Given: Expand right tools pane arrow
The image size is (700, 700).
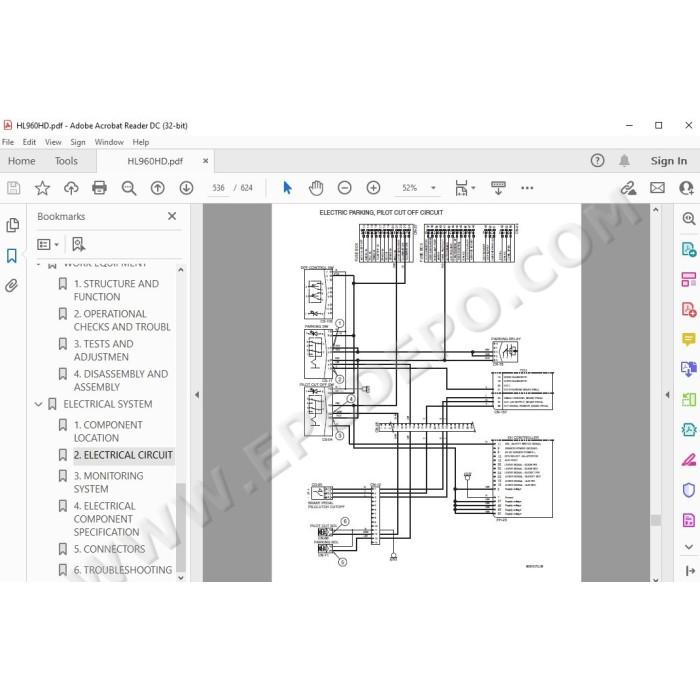Looking at the screenshot, I should (667, 395).
